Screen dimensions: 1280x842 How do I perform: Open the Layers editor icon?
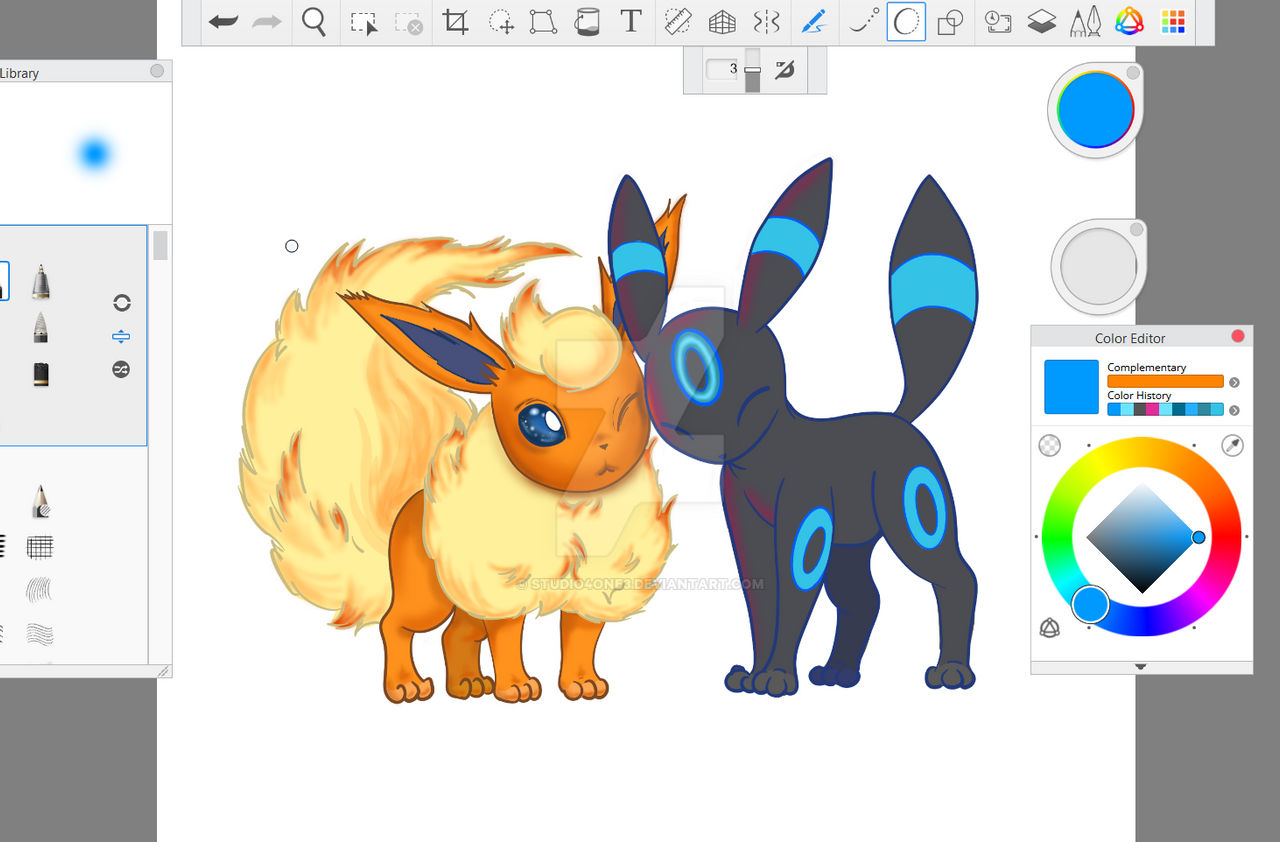point(1042,22)
